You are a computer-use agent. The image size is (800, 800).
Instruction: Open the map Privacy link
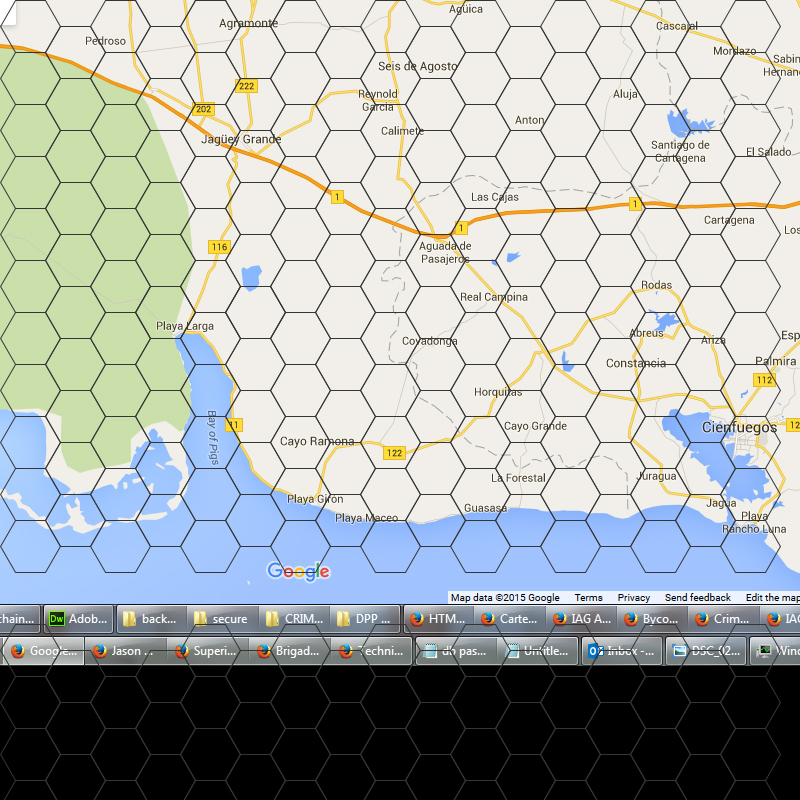pyautogui.click(x=634, y=597)
